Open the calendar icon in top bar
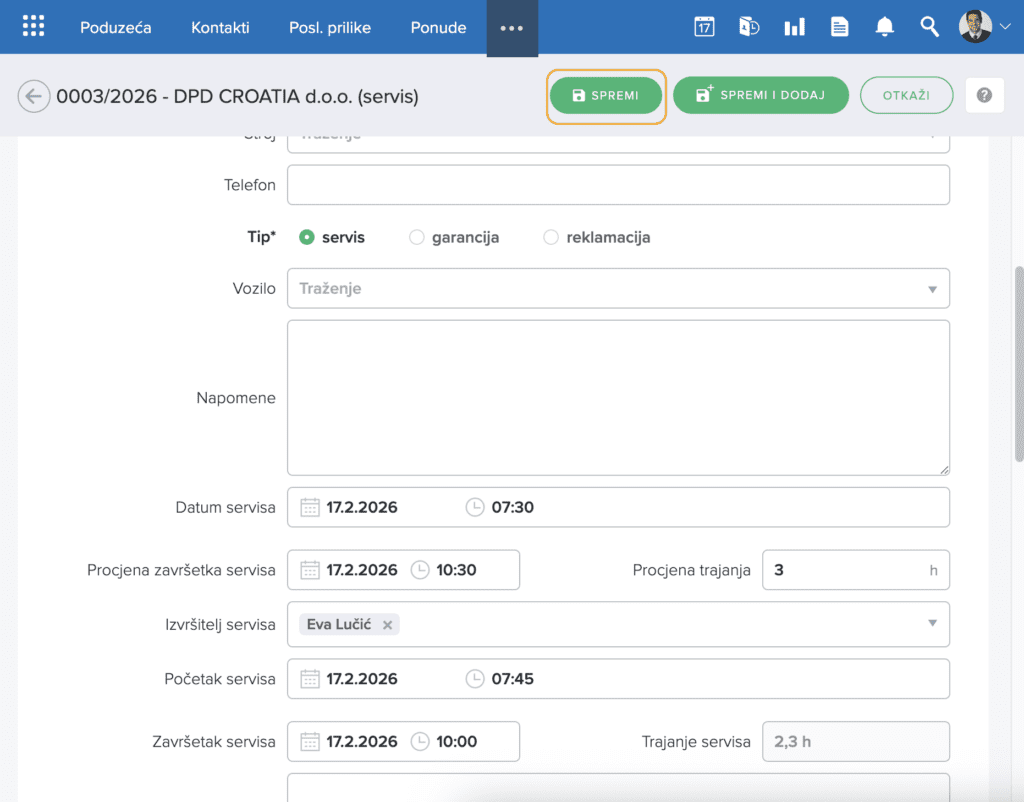This screenshot has height=802, width=1024. point(704,27)
